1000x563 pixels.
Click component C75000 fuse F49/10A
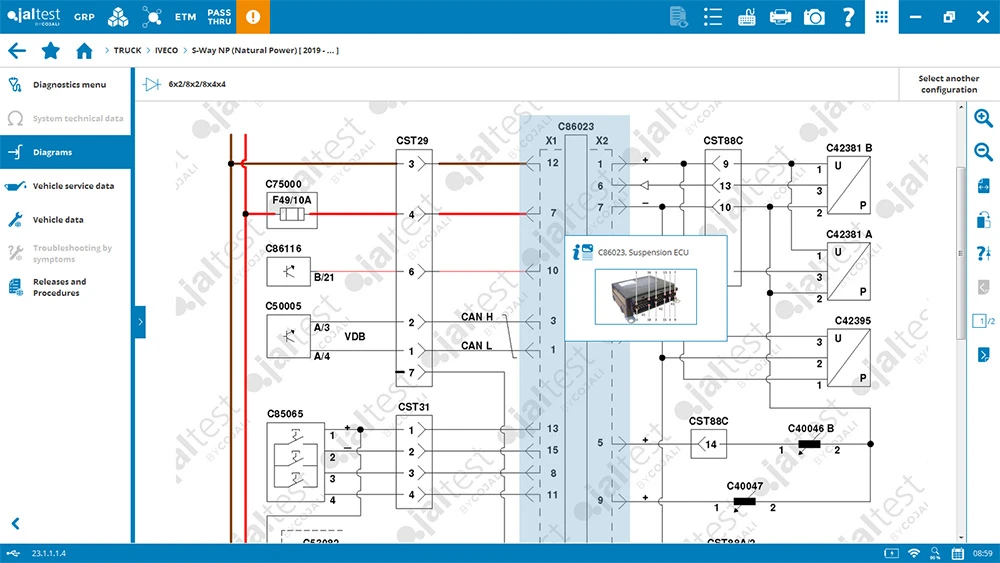pyautogui.click(x=291, y=210)
